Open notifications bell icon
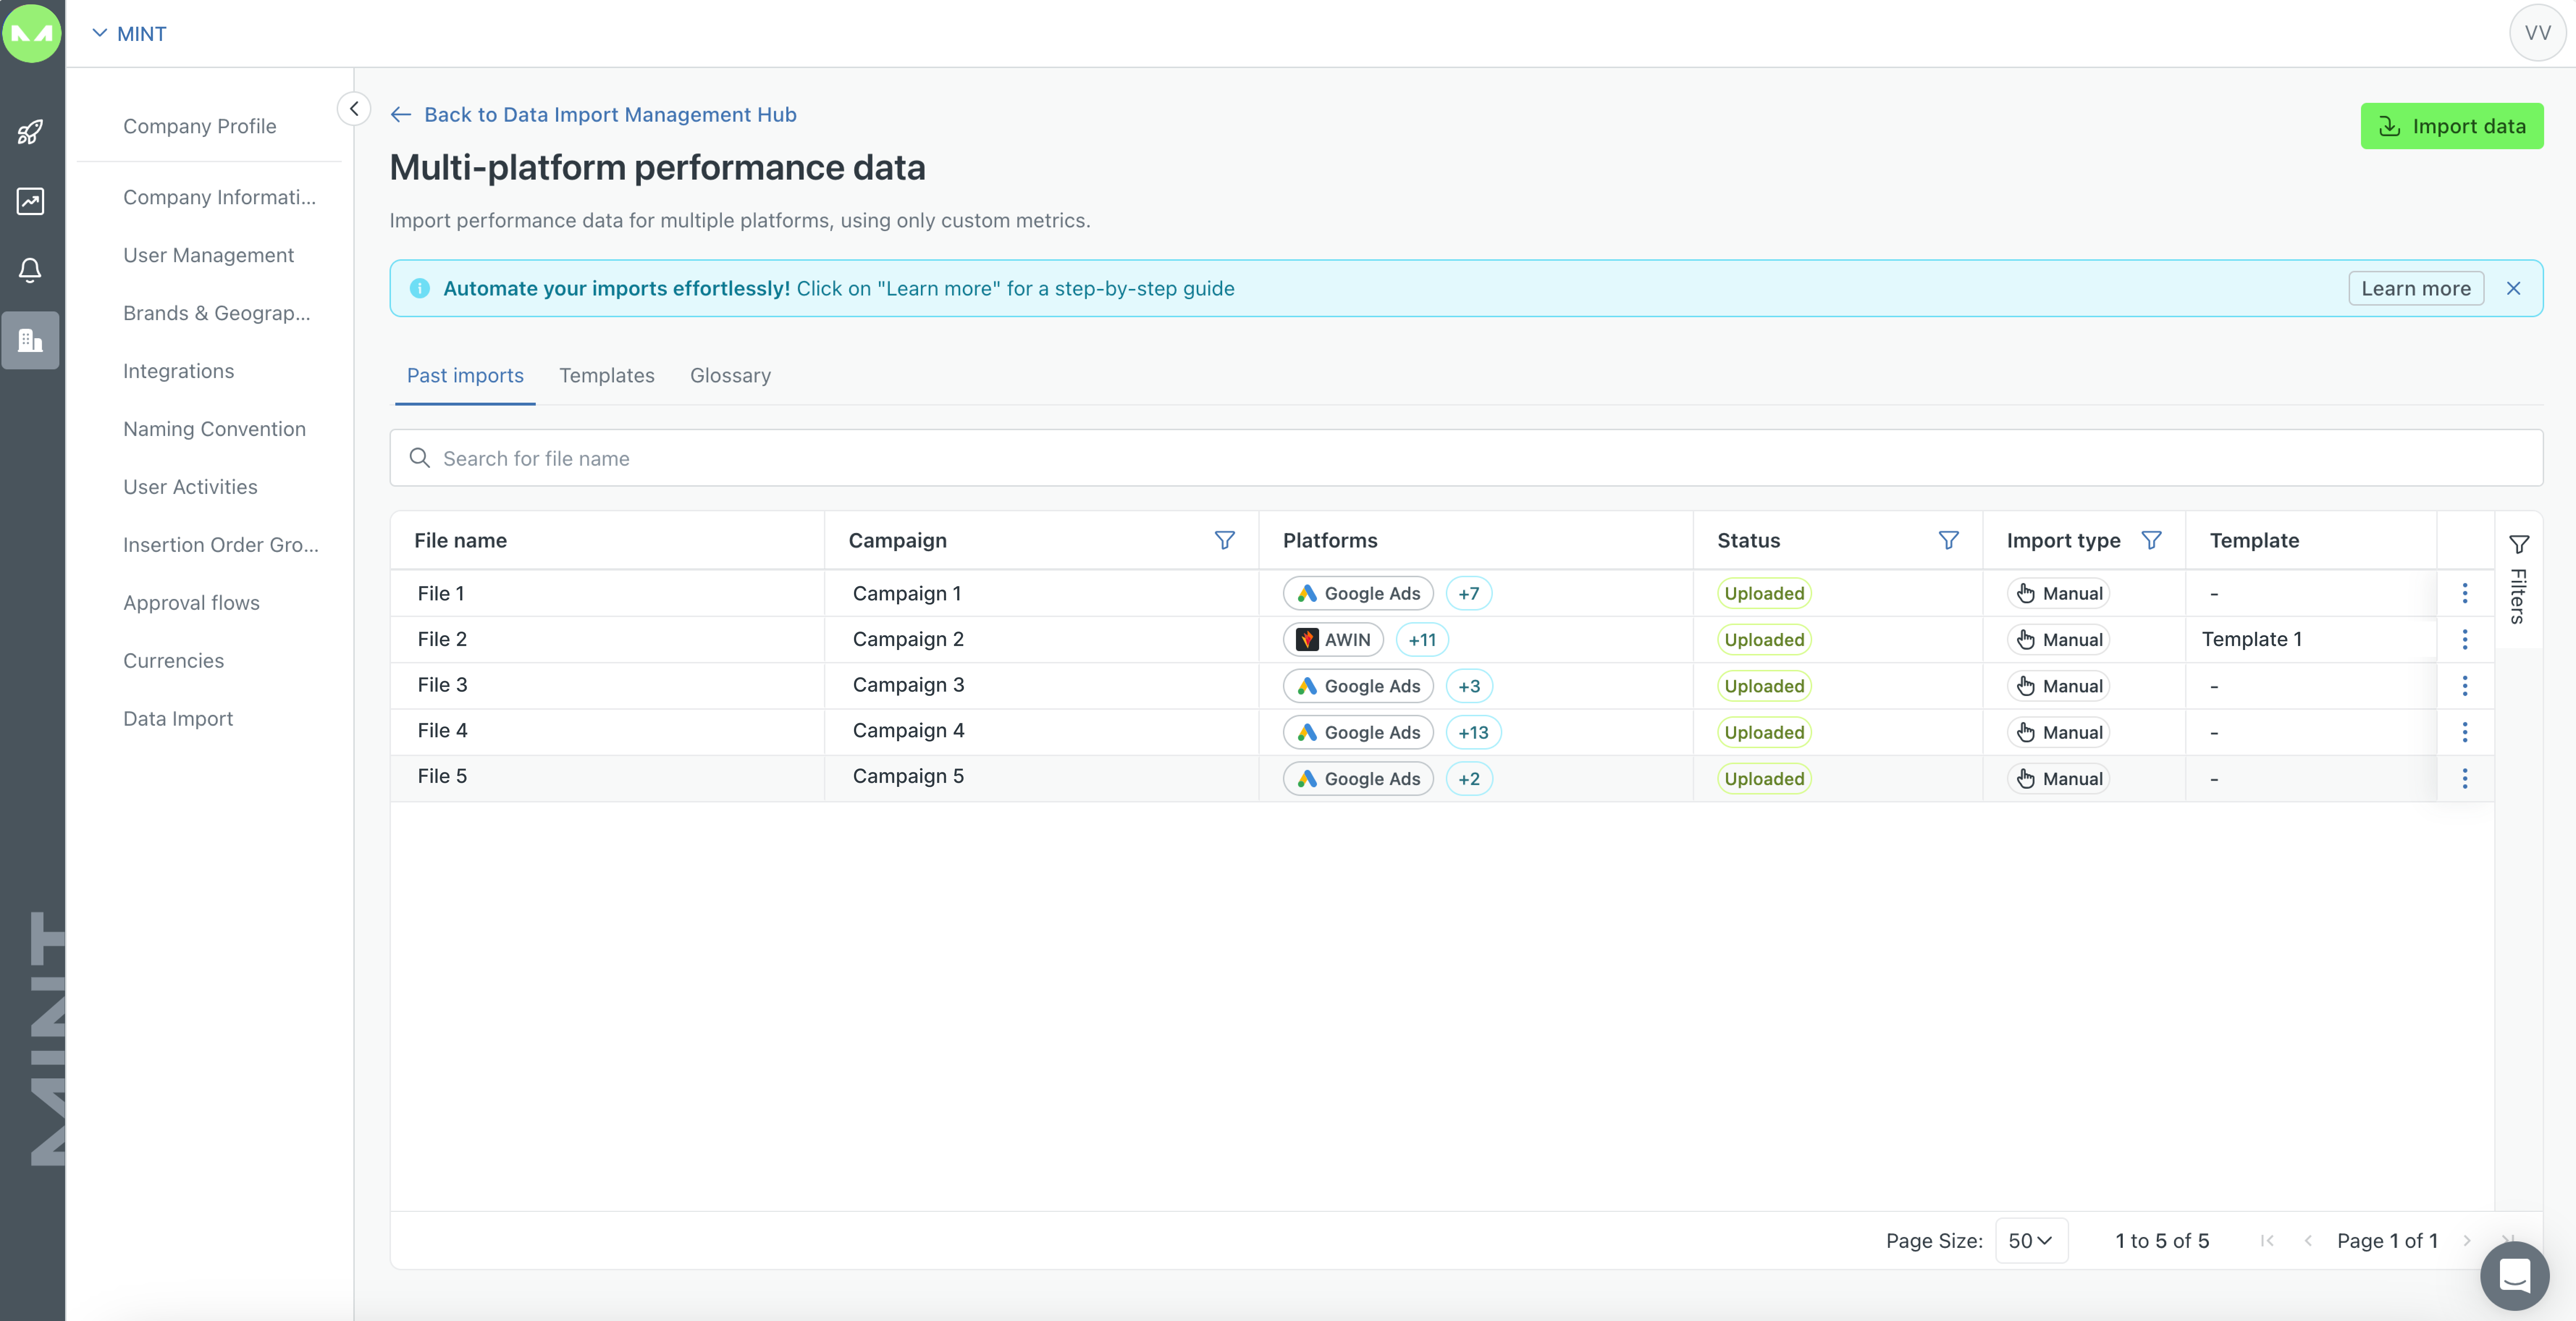The height and width of the screenshot is (1321, 2576). (30, 270)
